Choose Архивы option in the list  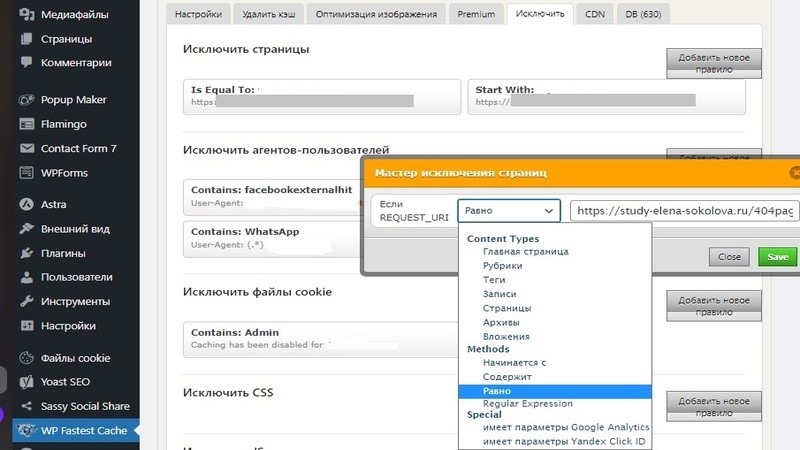click(x=501, y=323)
